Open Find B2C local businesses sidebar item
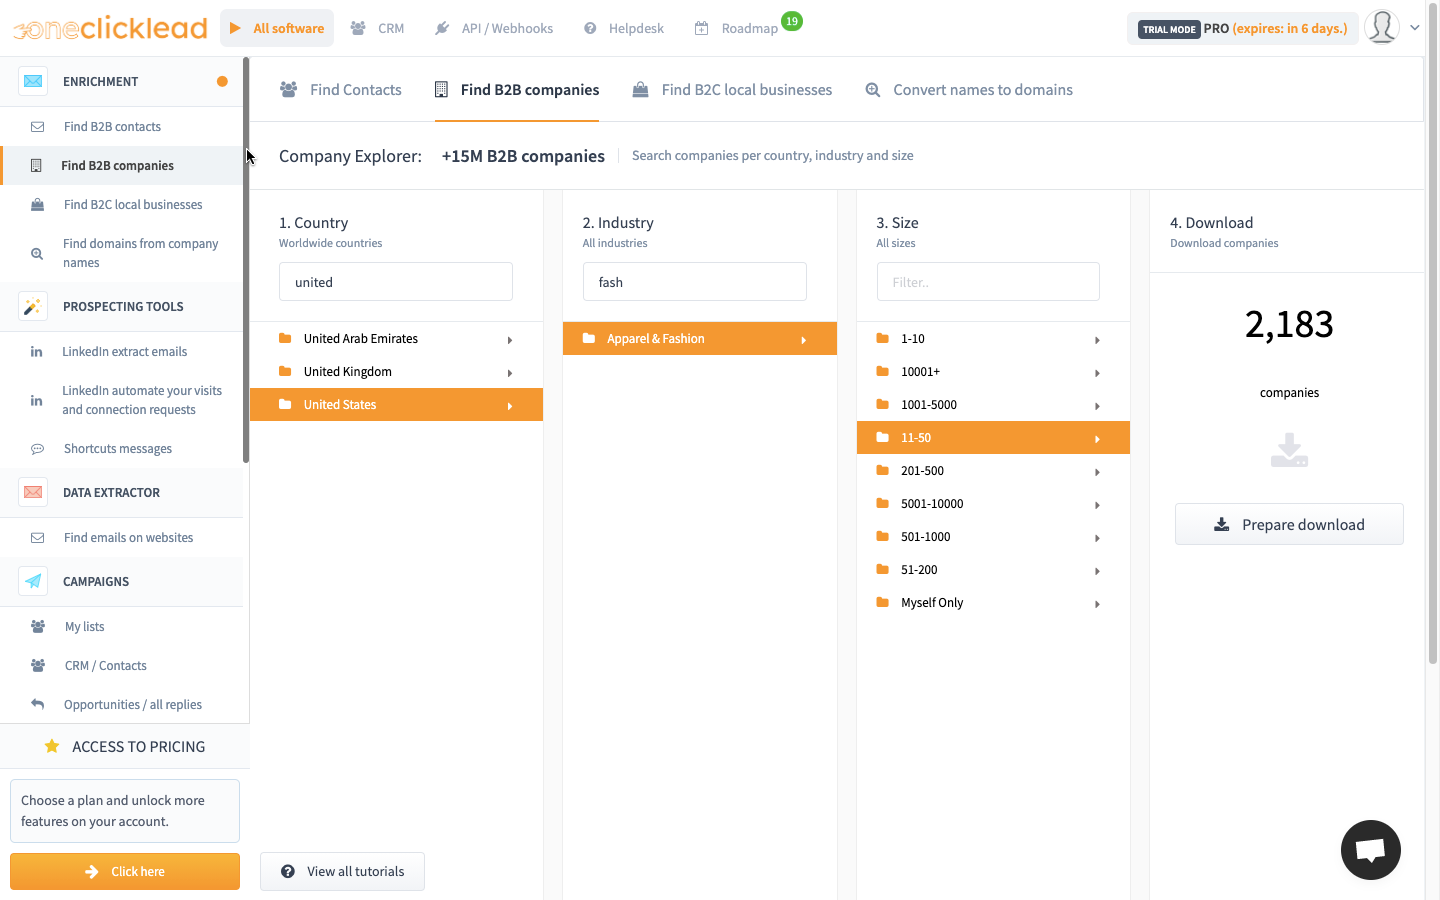The width and height of the screenshot is (1440, 900). (122, 205)
